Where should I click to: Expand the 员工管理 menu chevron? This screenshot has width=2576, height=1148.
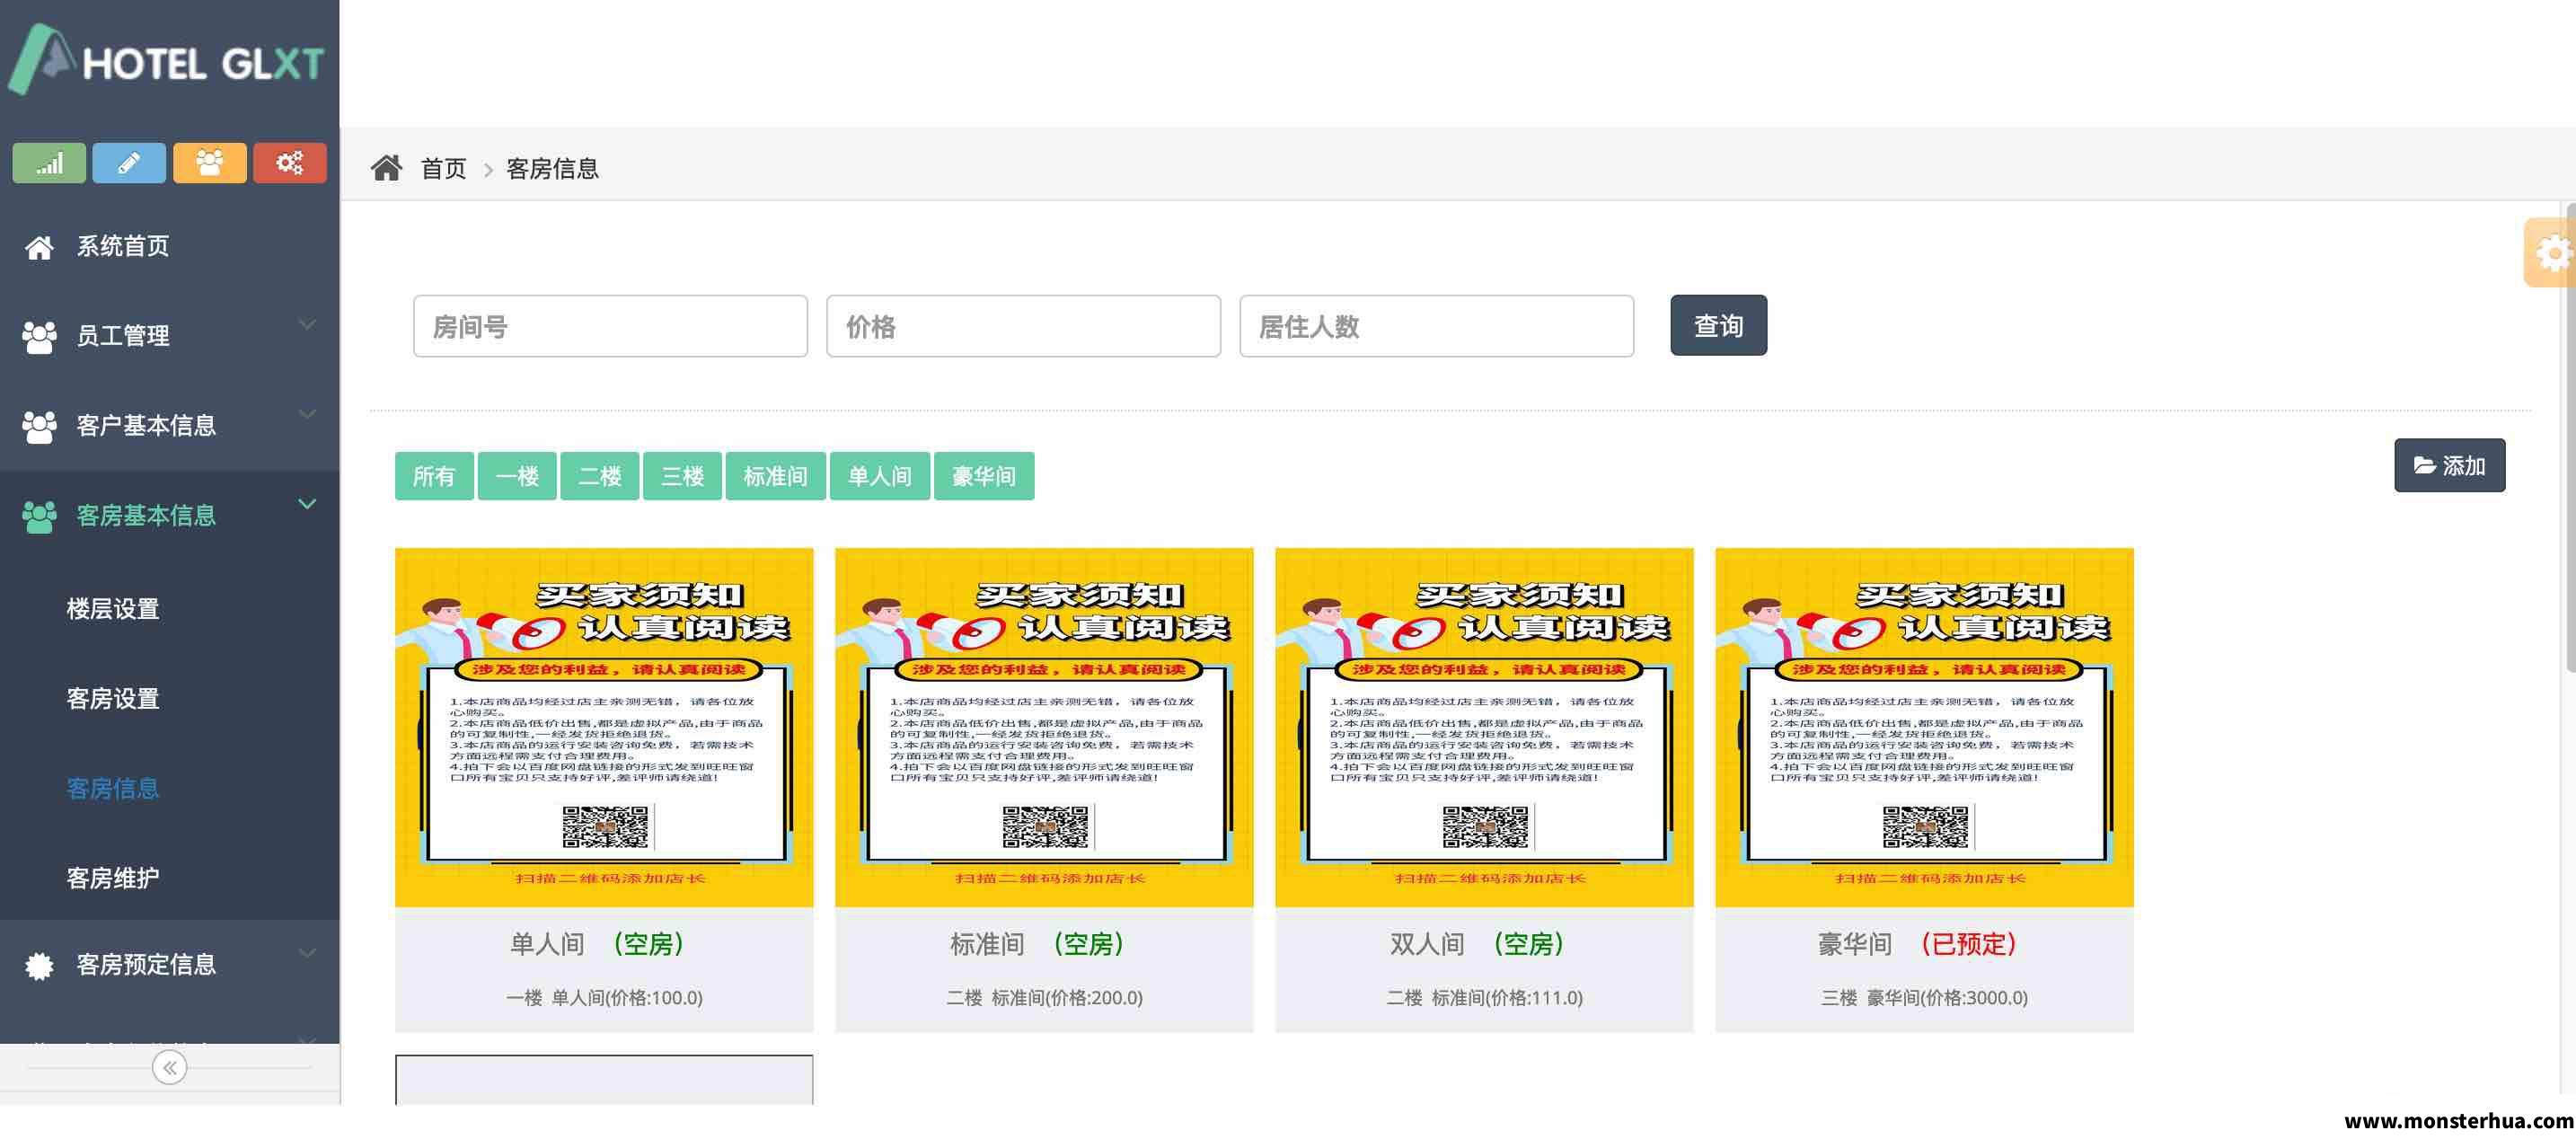307,325
